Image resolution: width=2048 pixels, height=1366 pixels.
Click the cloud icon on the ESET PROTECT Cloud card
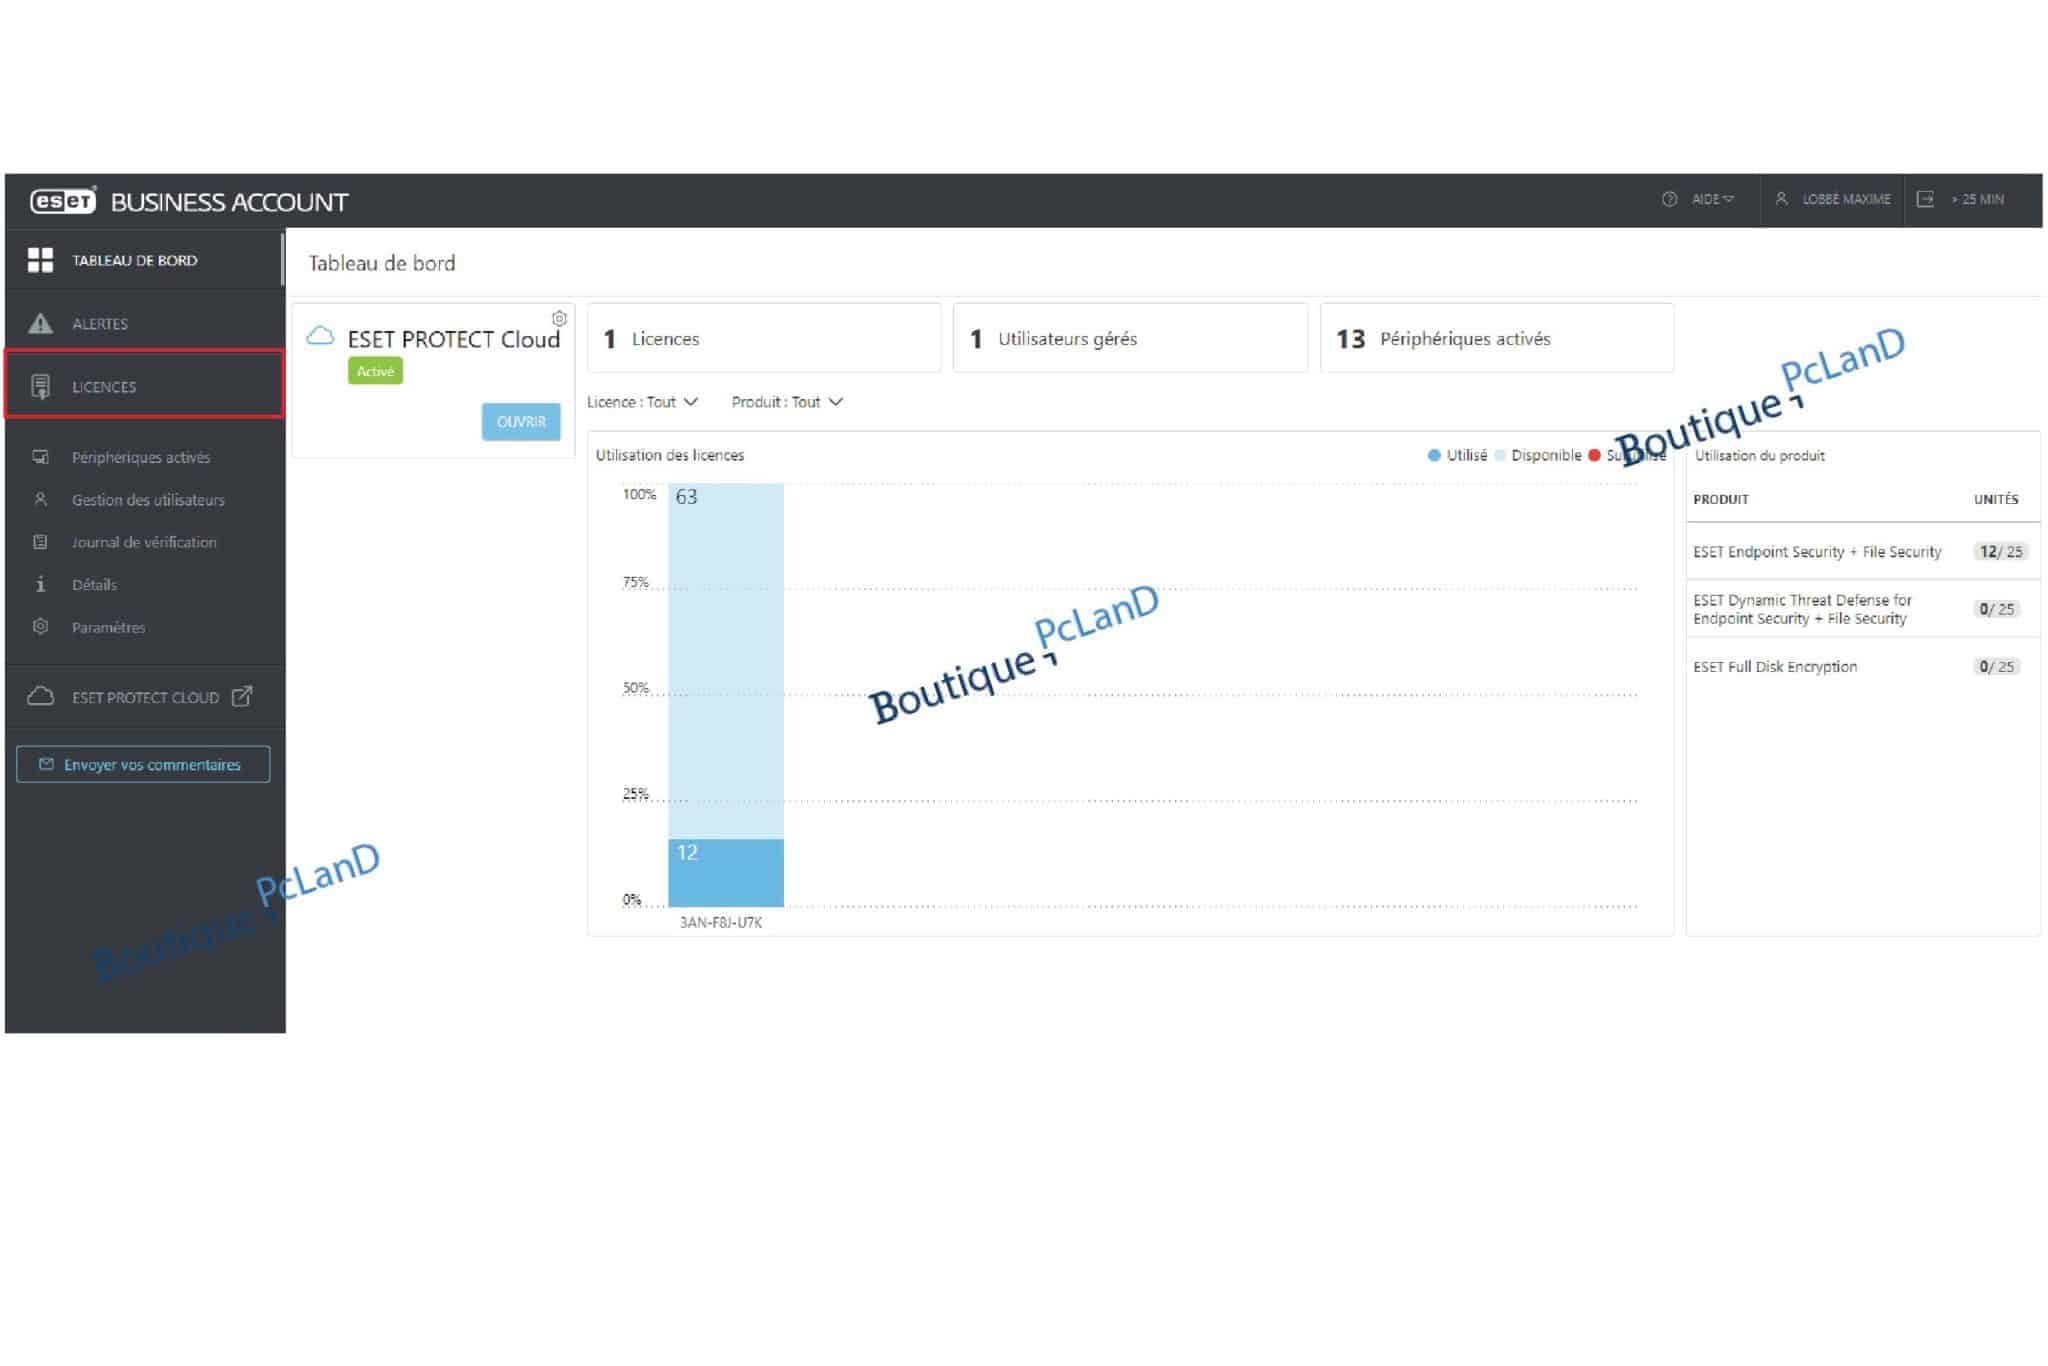[320, 336]
